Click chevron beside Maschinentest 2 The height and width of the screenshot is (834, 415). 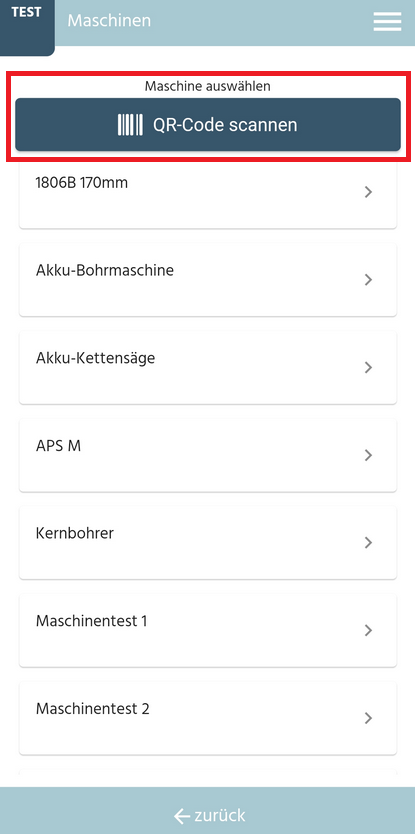[x=368, y=718]
